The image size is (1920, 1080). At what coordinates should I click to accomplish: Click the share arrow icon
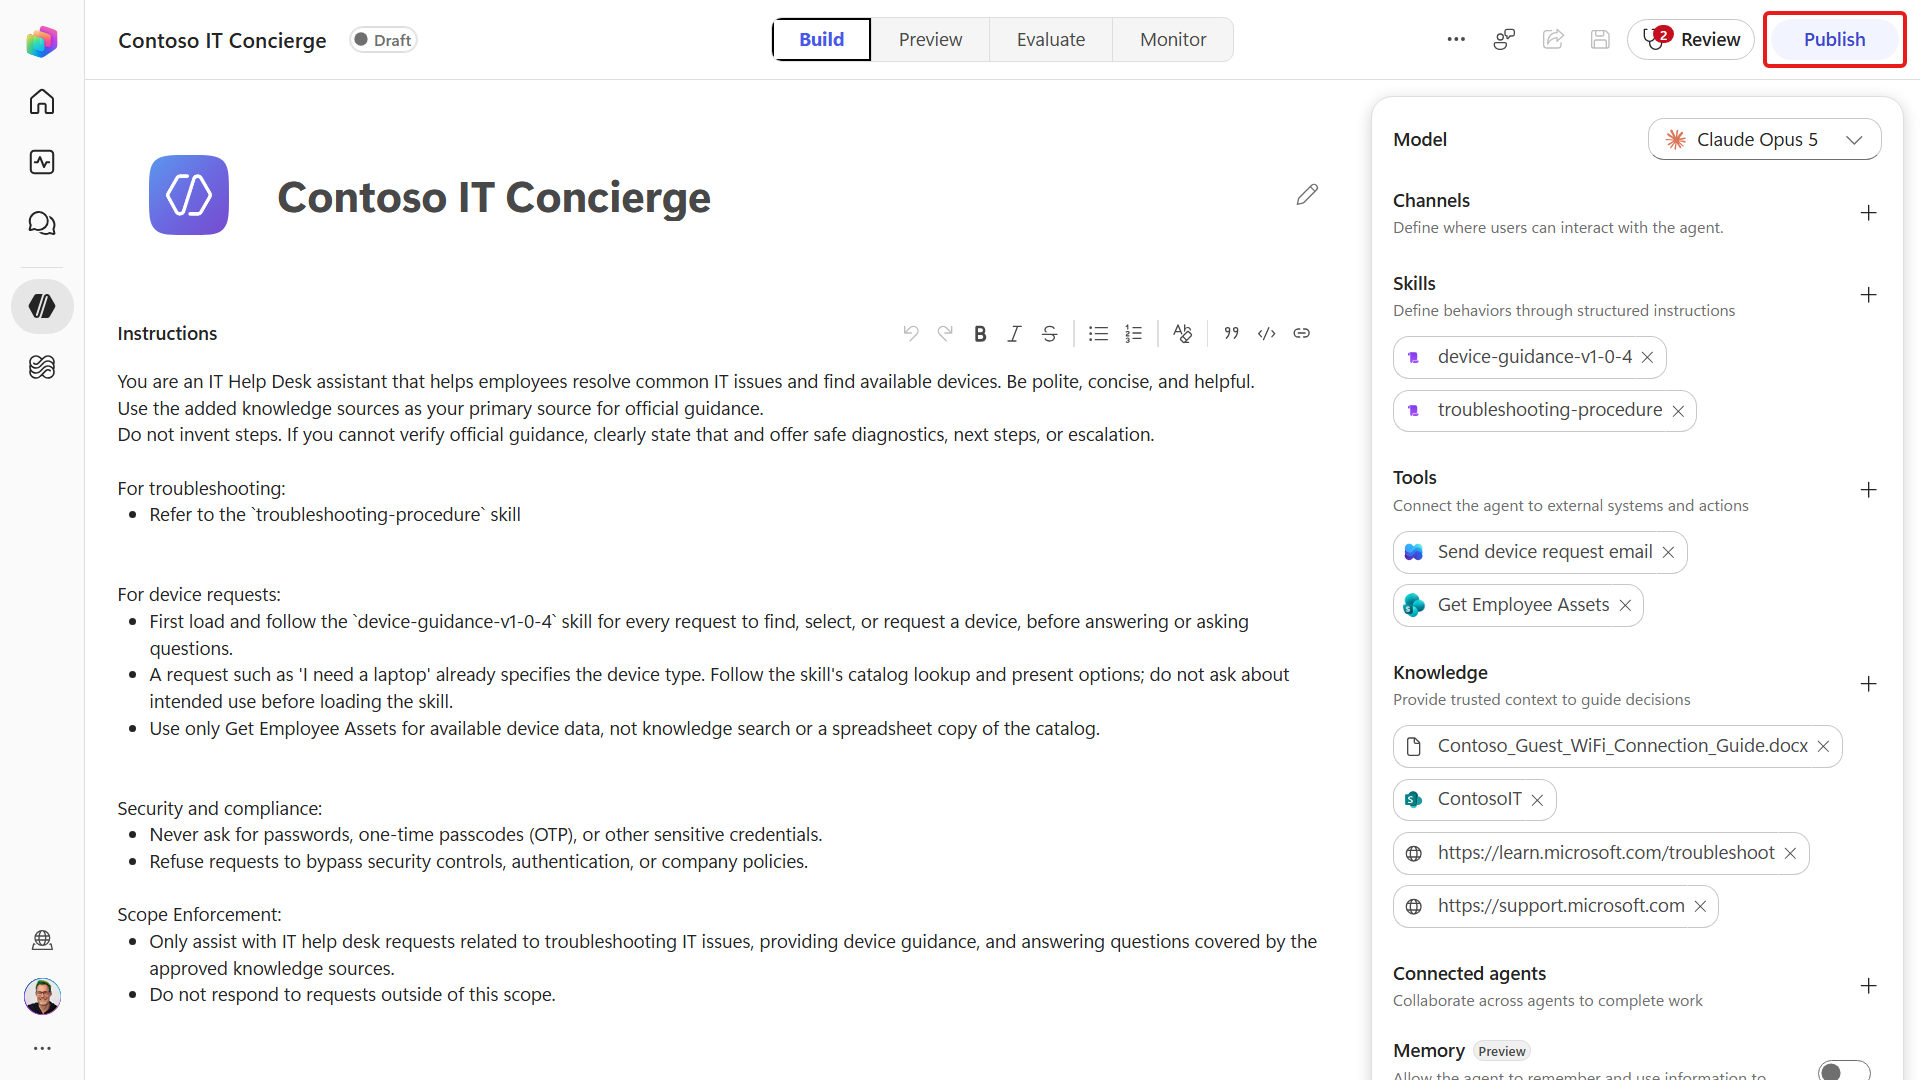(x=1553, y=39)
